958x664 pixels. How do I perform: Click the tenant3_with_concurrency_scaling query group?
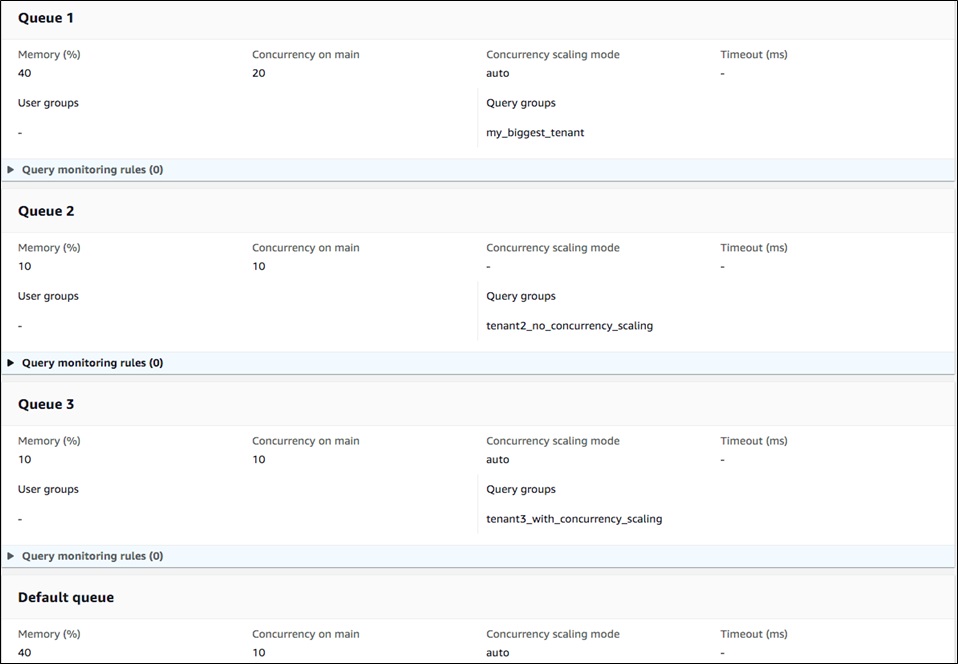(574, 519)
